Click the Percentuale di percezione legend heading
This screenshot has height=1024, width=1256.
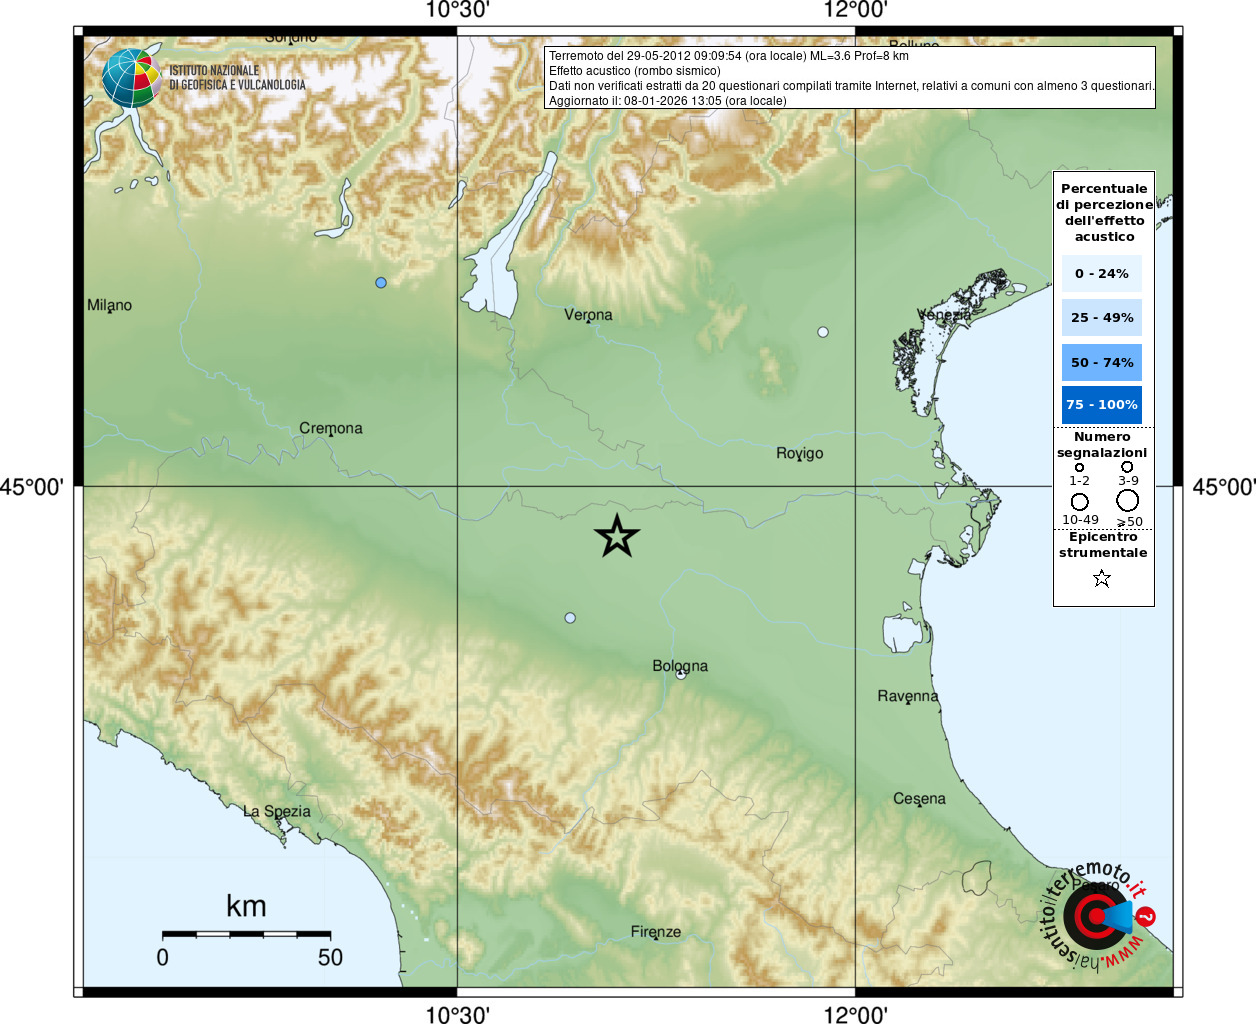click(x=1104, y=212)
